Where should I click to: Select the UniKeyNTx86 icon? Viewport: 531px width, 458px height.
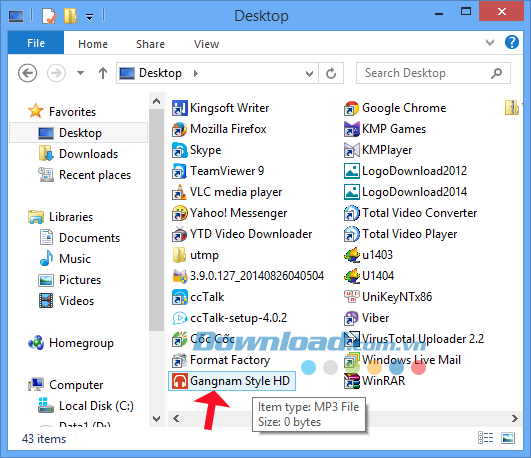pos(352,297)
